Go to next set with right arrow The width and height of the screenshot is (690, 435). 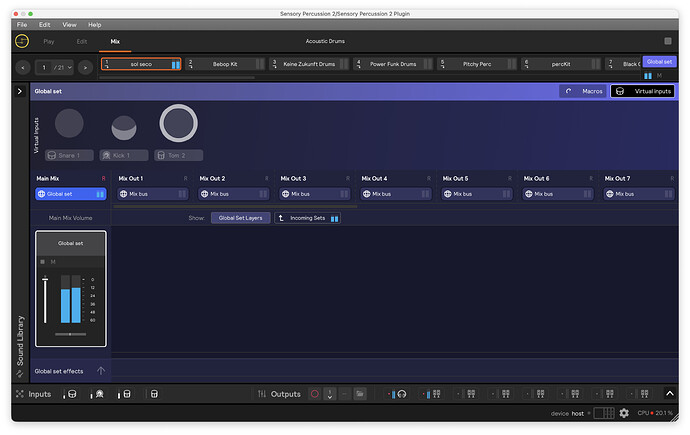pyautogui.click(x=86, y=67)
